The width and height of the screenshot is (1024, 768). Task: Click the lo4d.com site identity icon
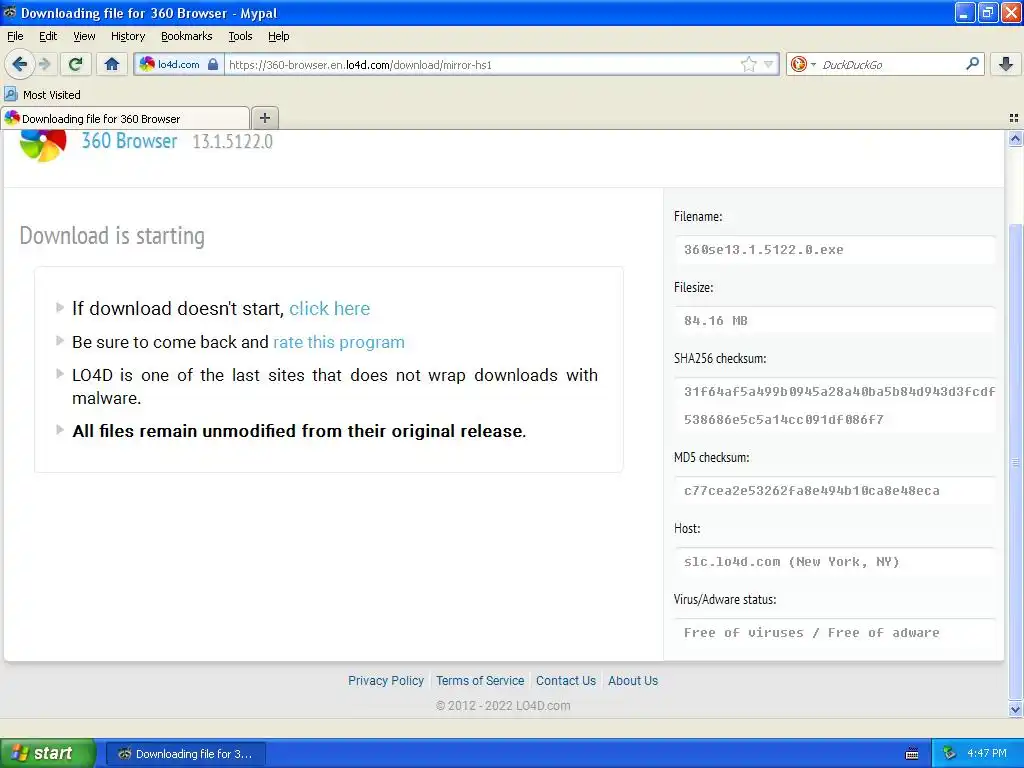148,64
